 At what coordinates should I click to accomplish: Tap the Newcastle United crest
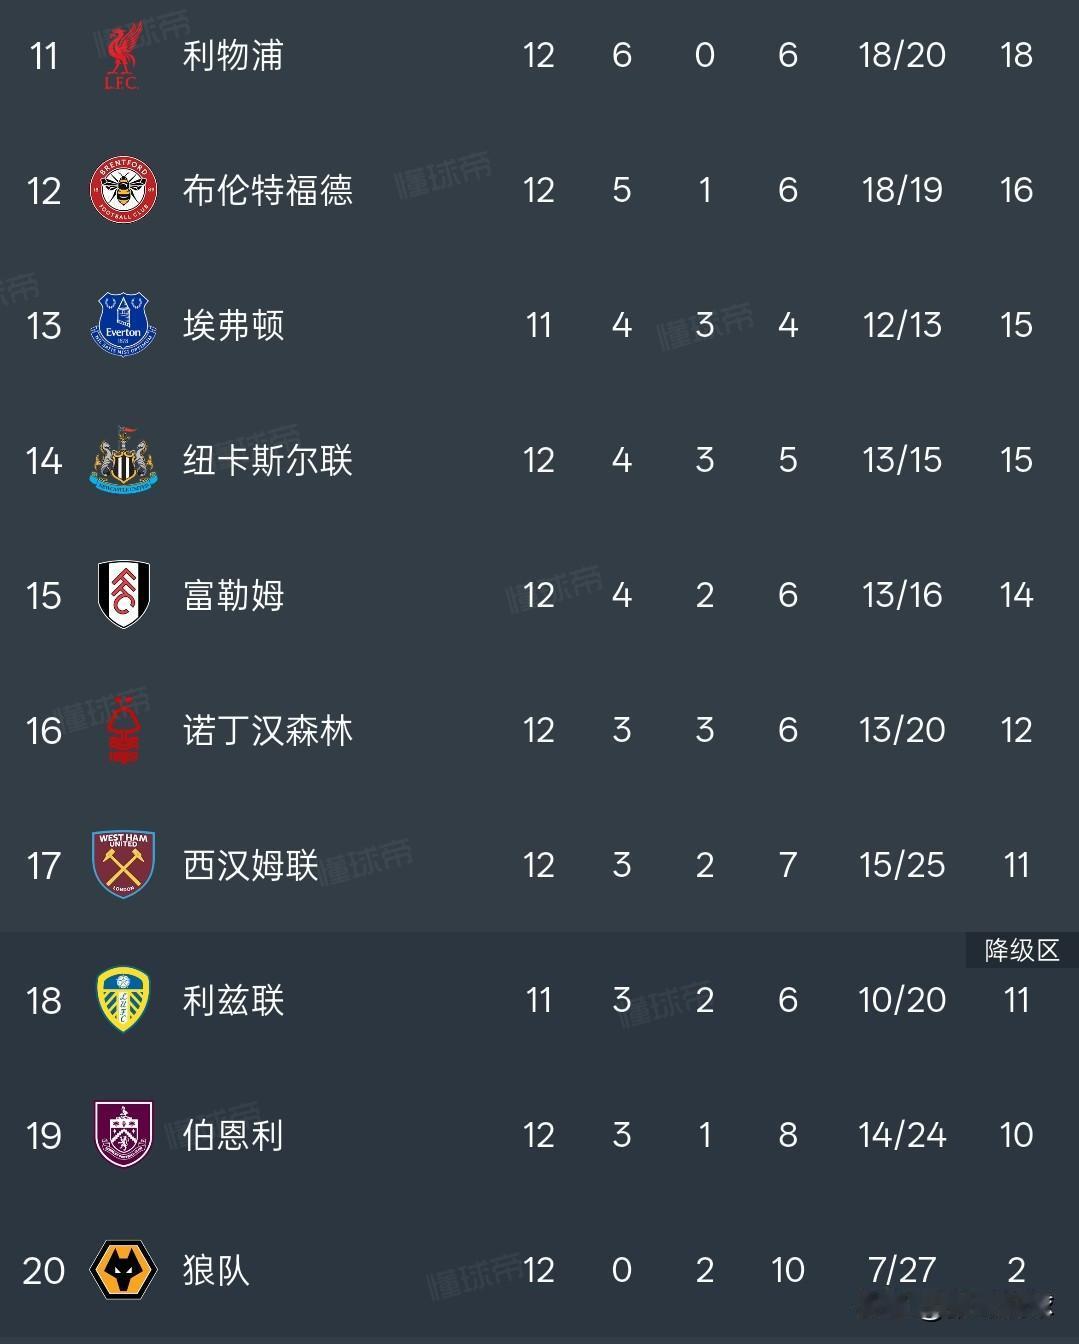(x=123, y=460)
